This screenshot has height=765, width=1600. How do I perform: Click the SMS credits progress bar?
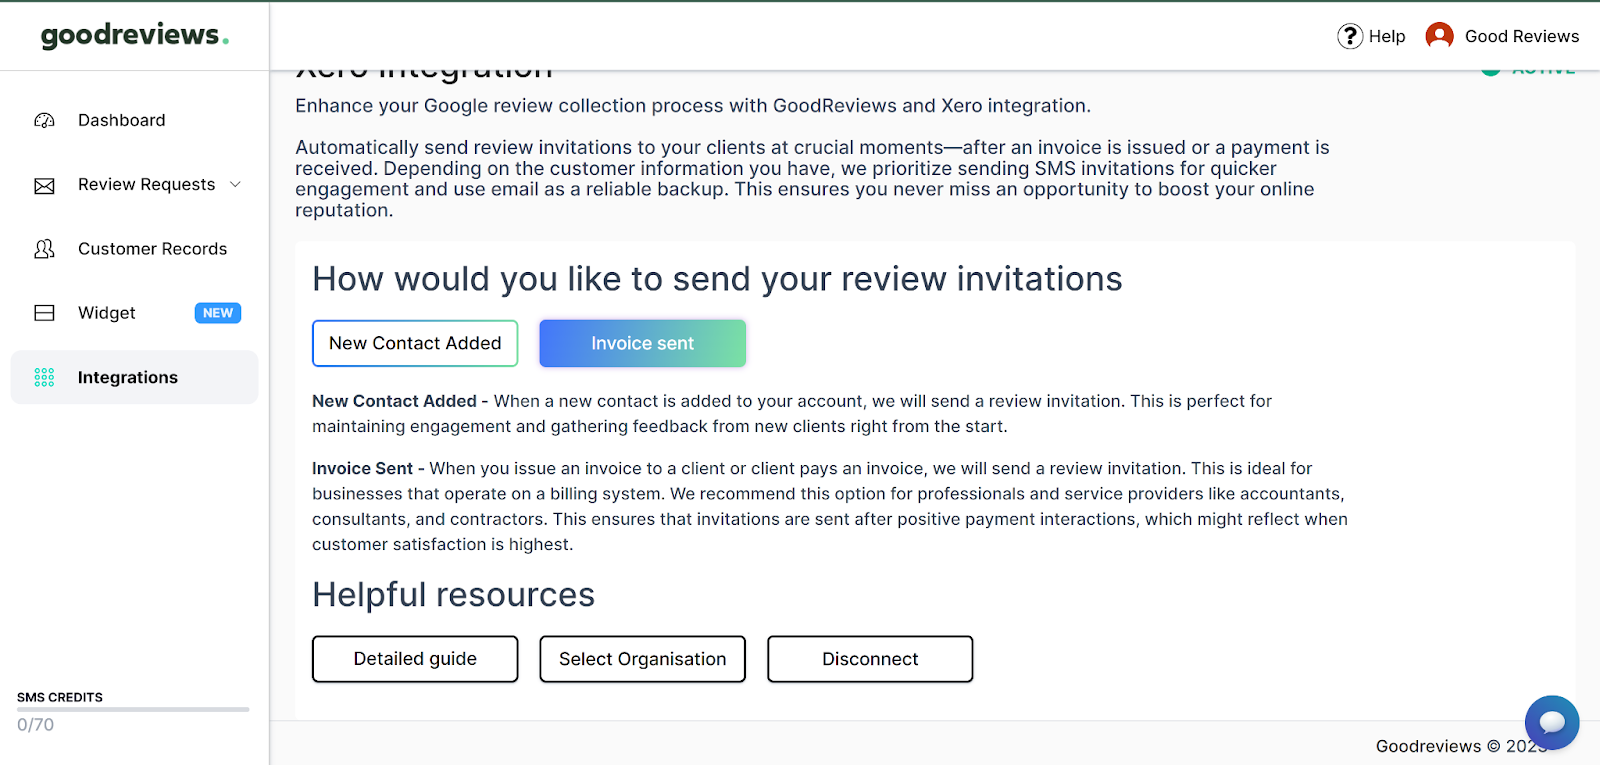click(x=133, y=709)
